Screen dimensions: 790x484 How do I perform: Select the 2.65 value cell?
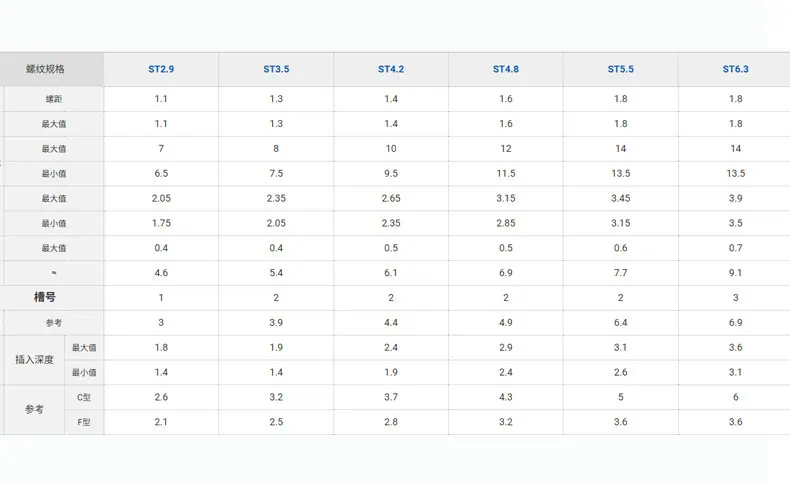391,198
